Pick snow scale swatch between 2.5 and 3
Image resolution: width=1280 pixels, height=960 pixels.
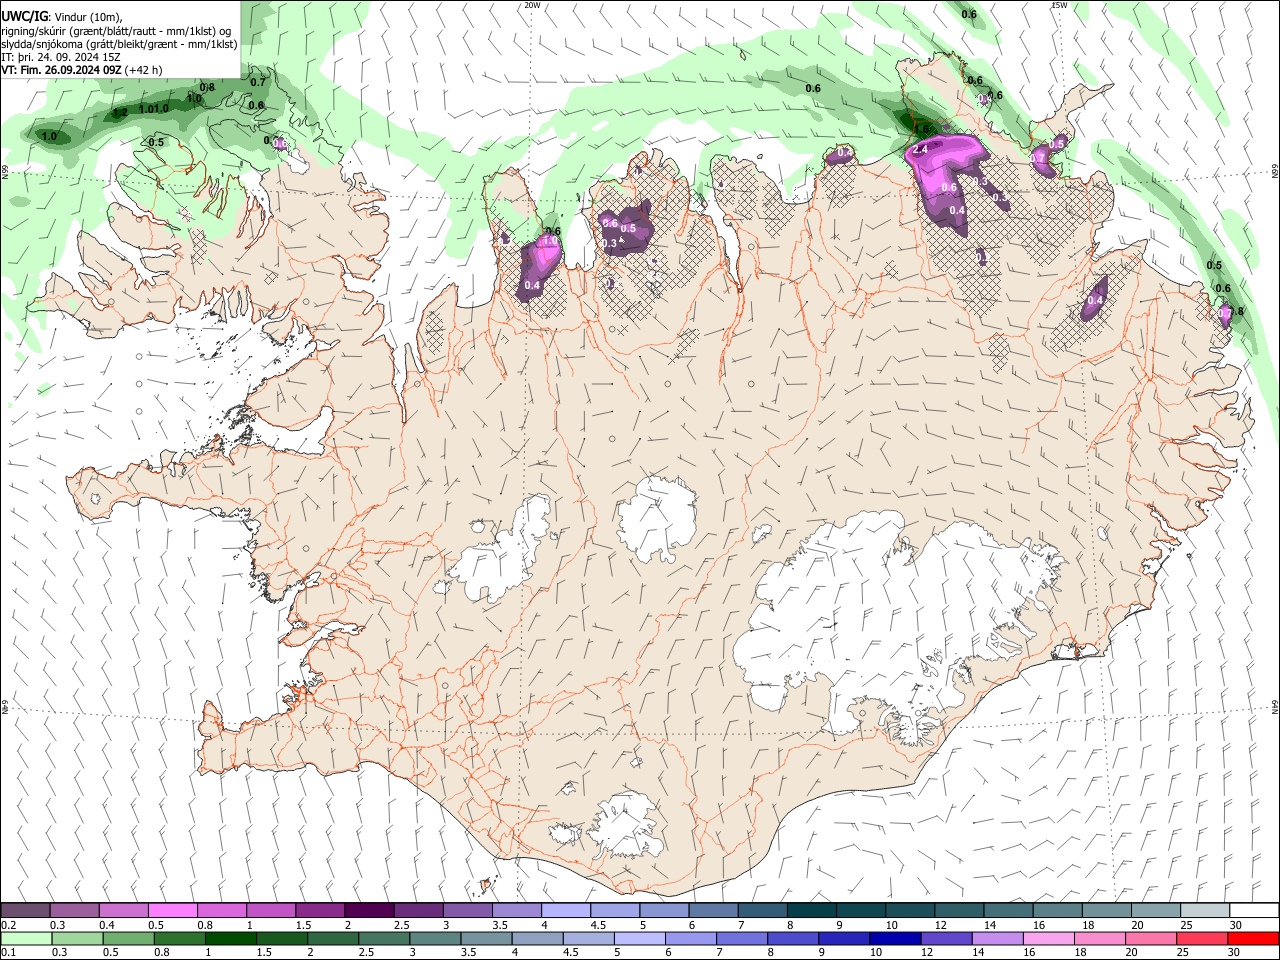(417, 910)
